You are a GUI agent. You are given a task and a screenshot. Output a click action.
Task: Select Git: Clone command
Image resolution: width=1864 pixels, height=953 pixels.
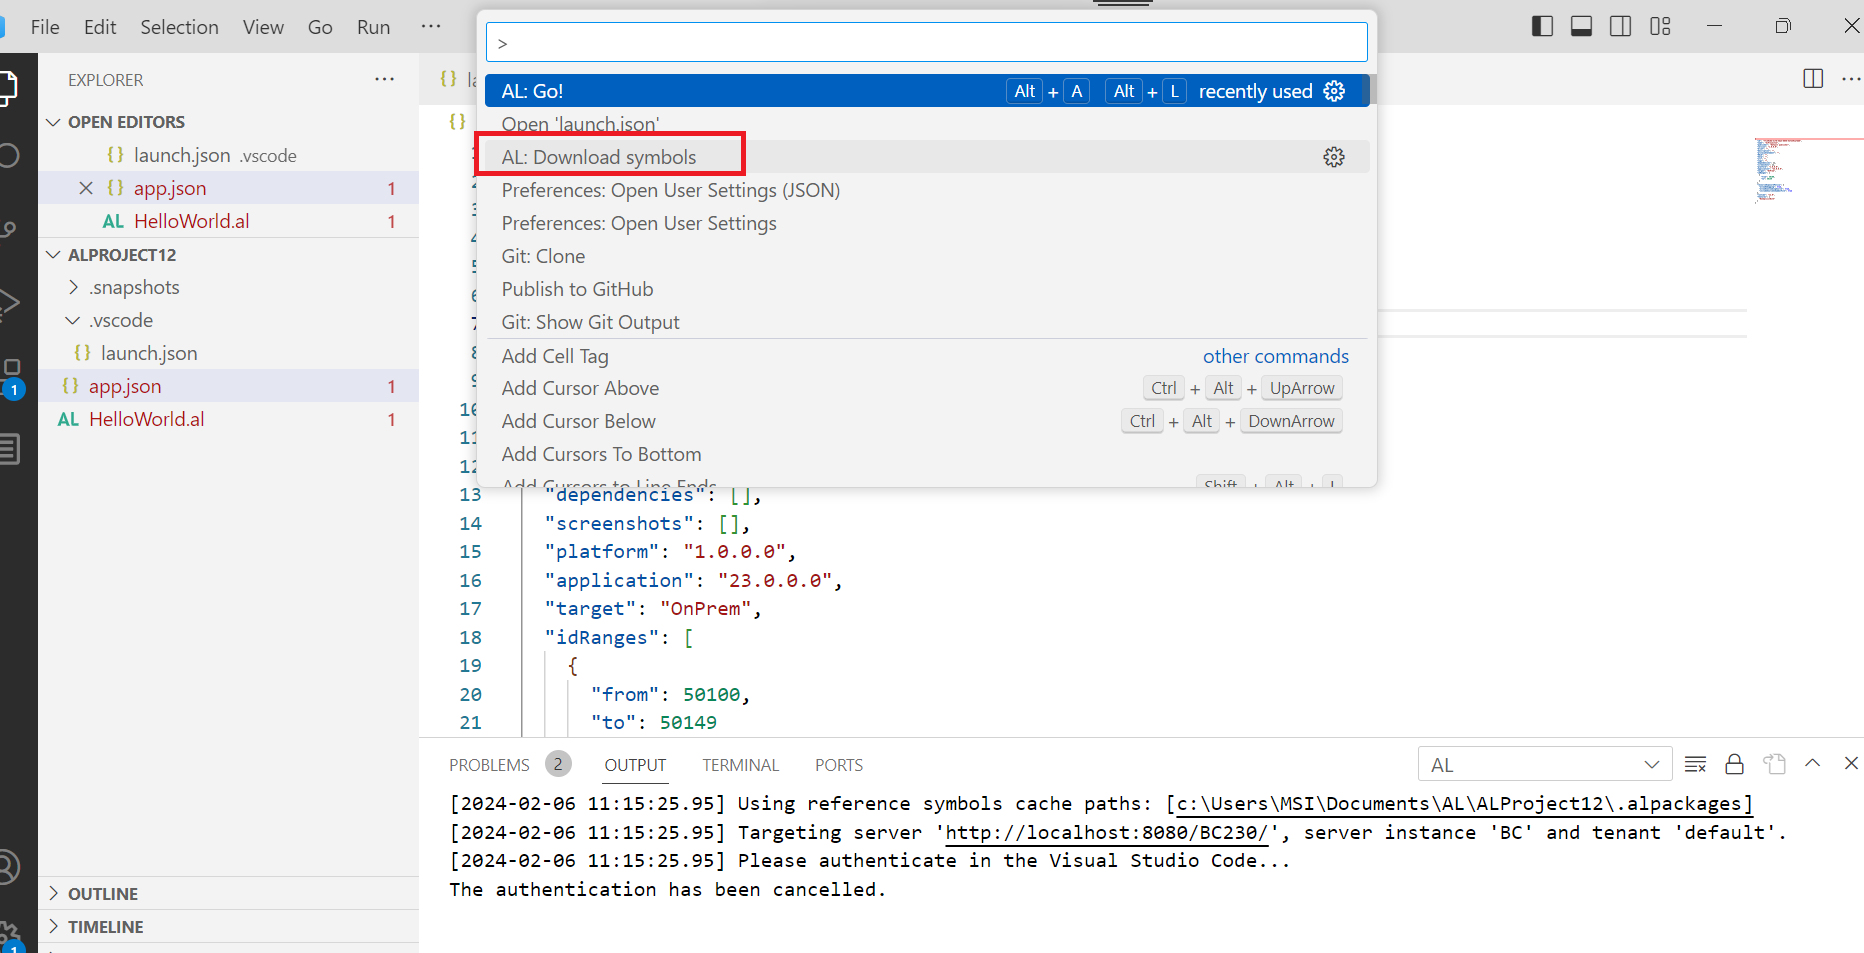(543, 256)
